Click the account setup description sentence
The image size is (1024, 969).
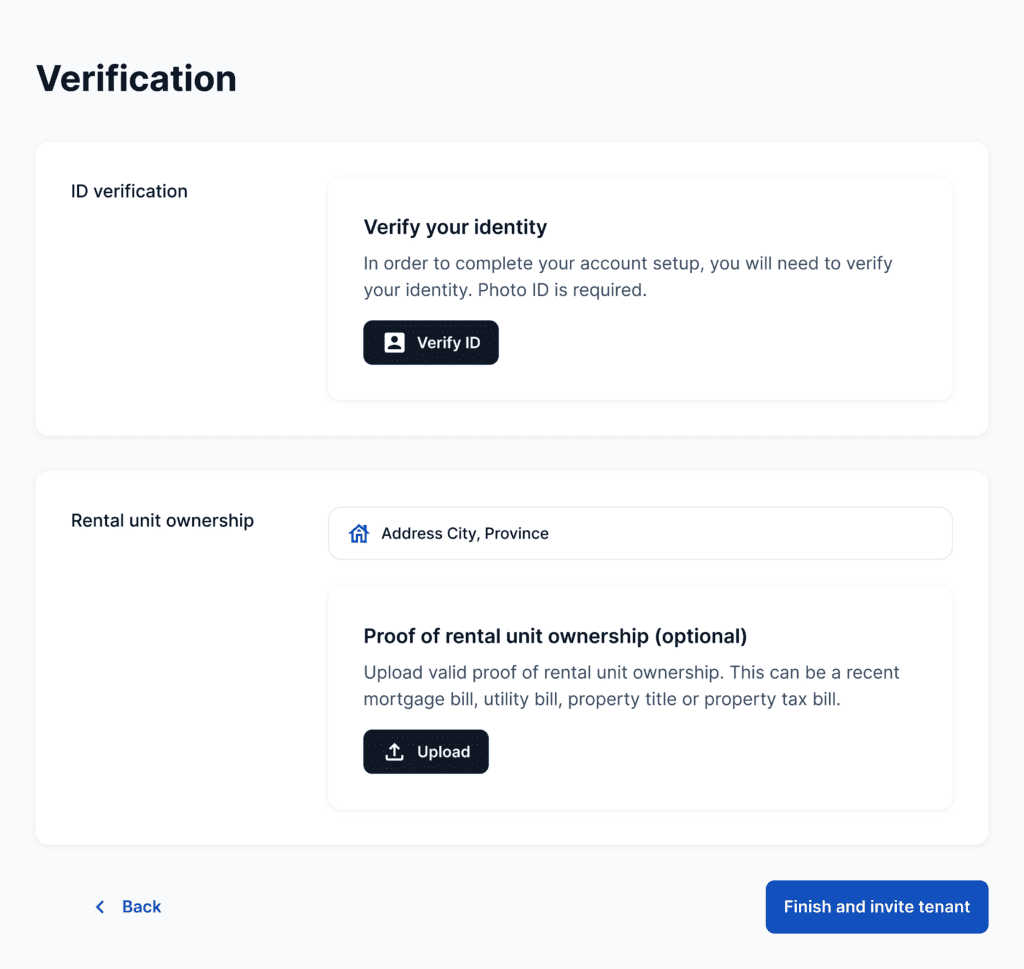click(628, 264)
